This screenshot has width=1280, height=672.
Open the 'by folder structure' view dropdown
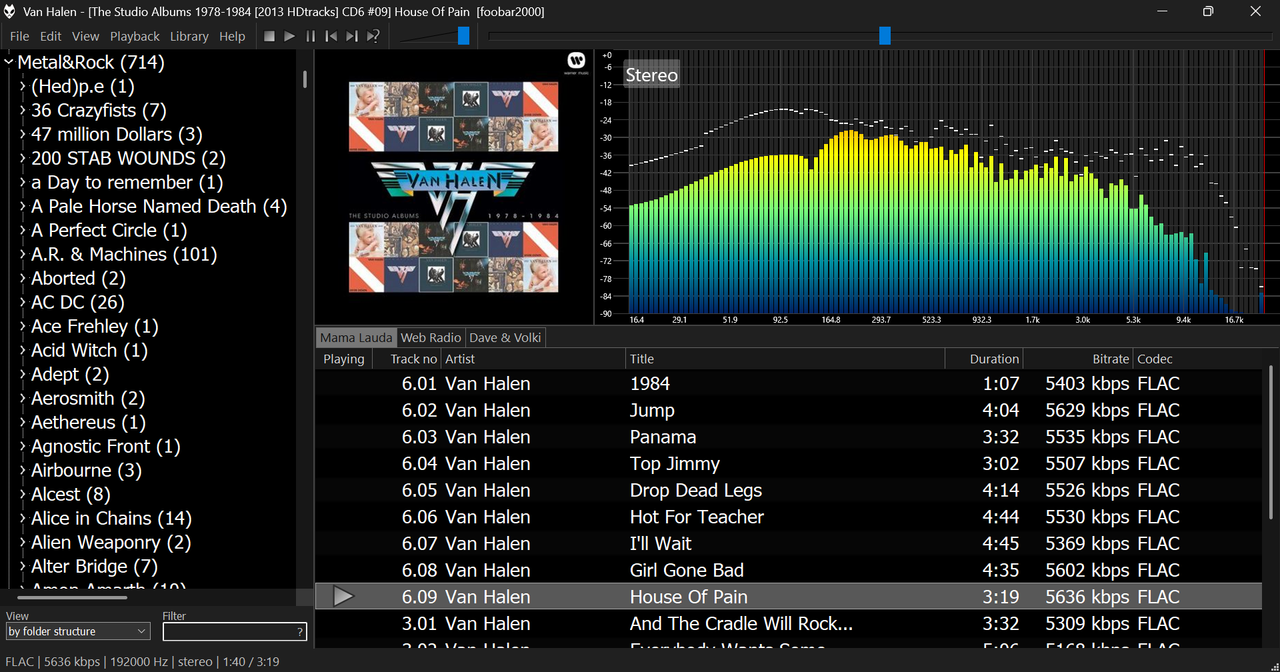coord(78,631)
